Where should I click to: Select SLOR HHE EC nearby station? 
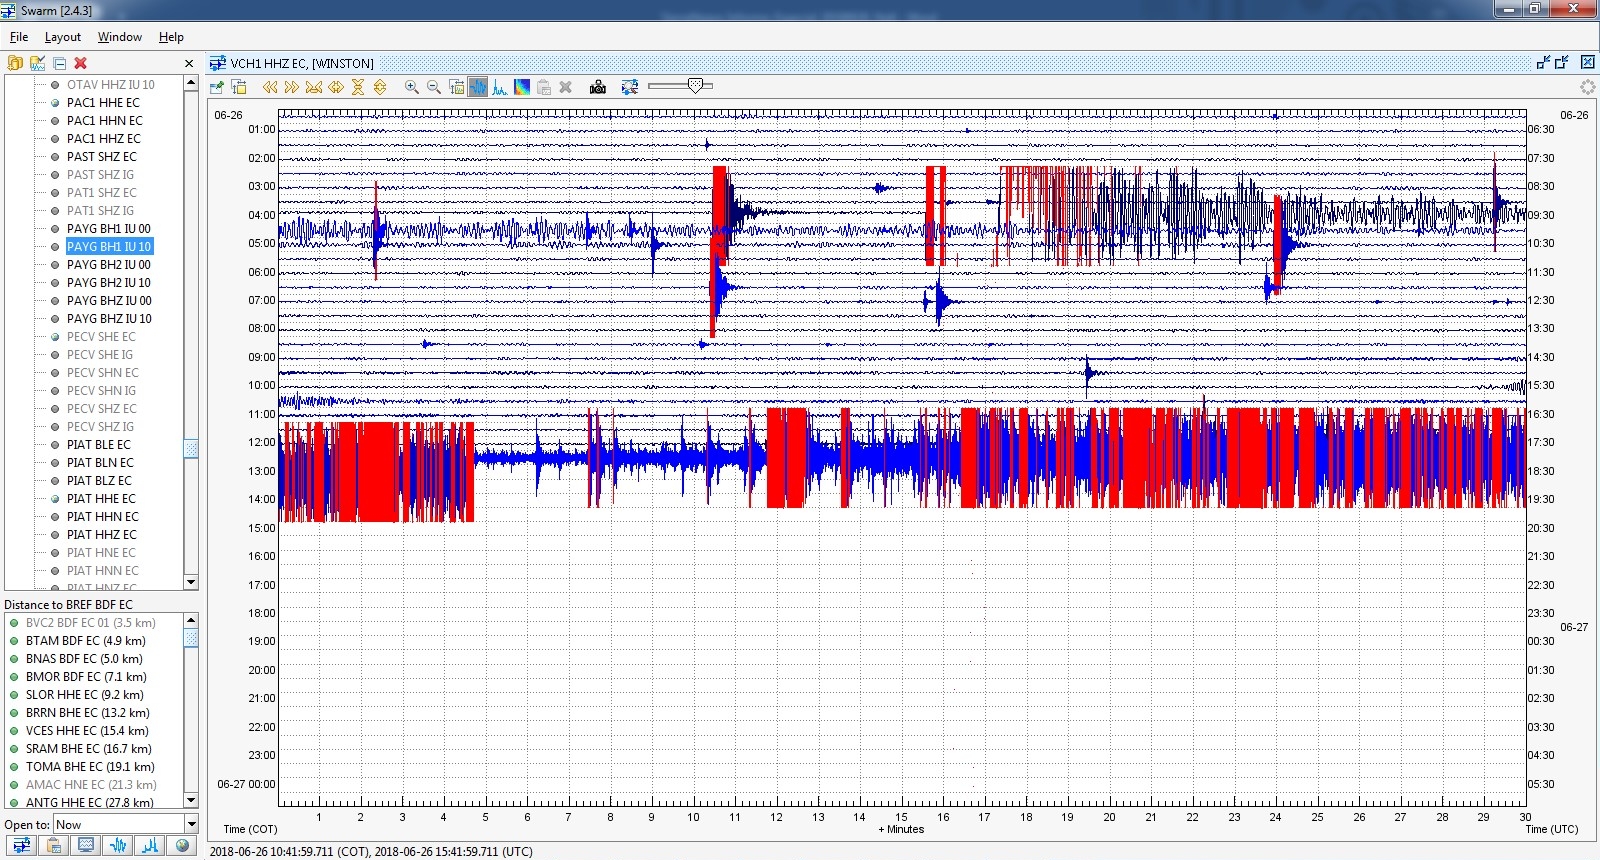pos(85,695)
